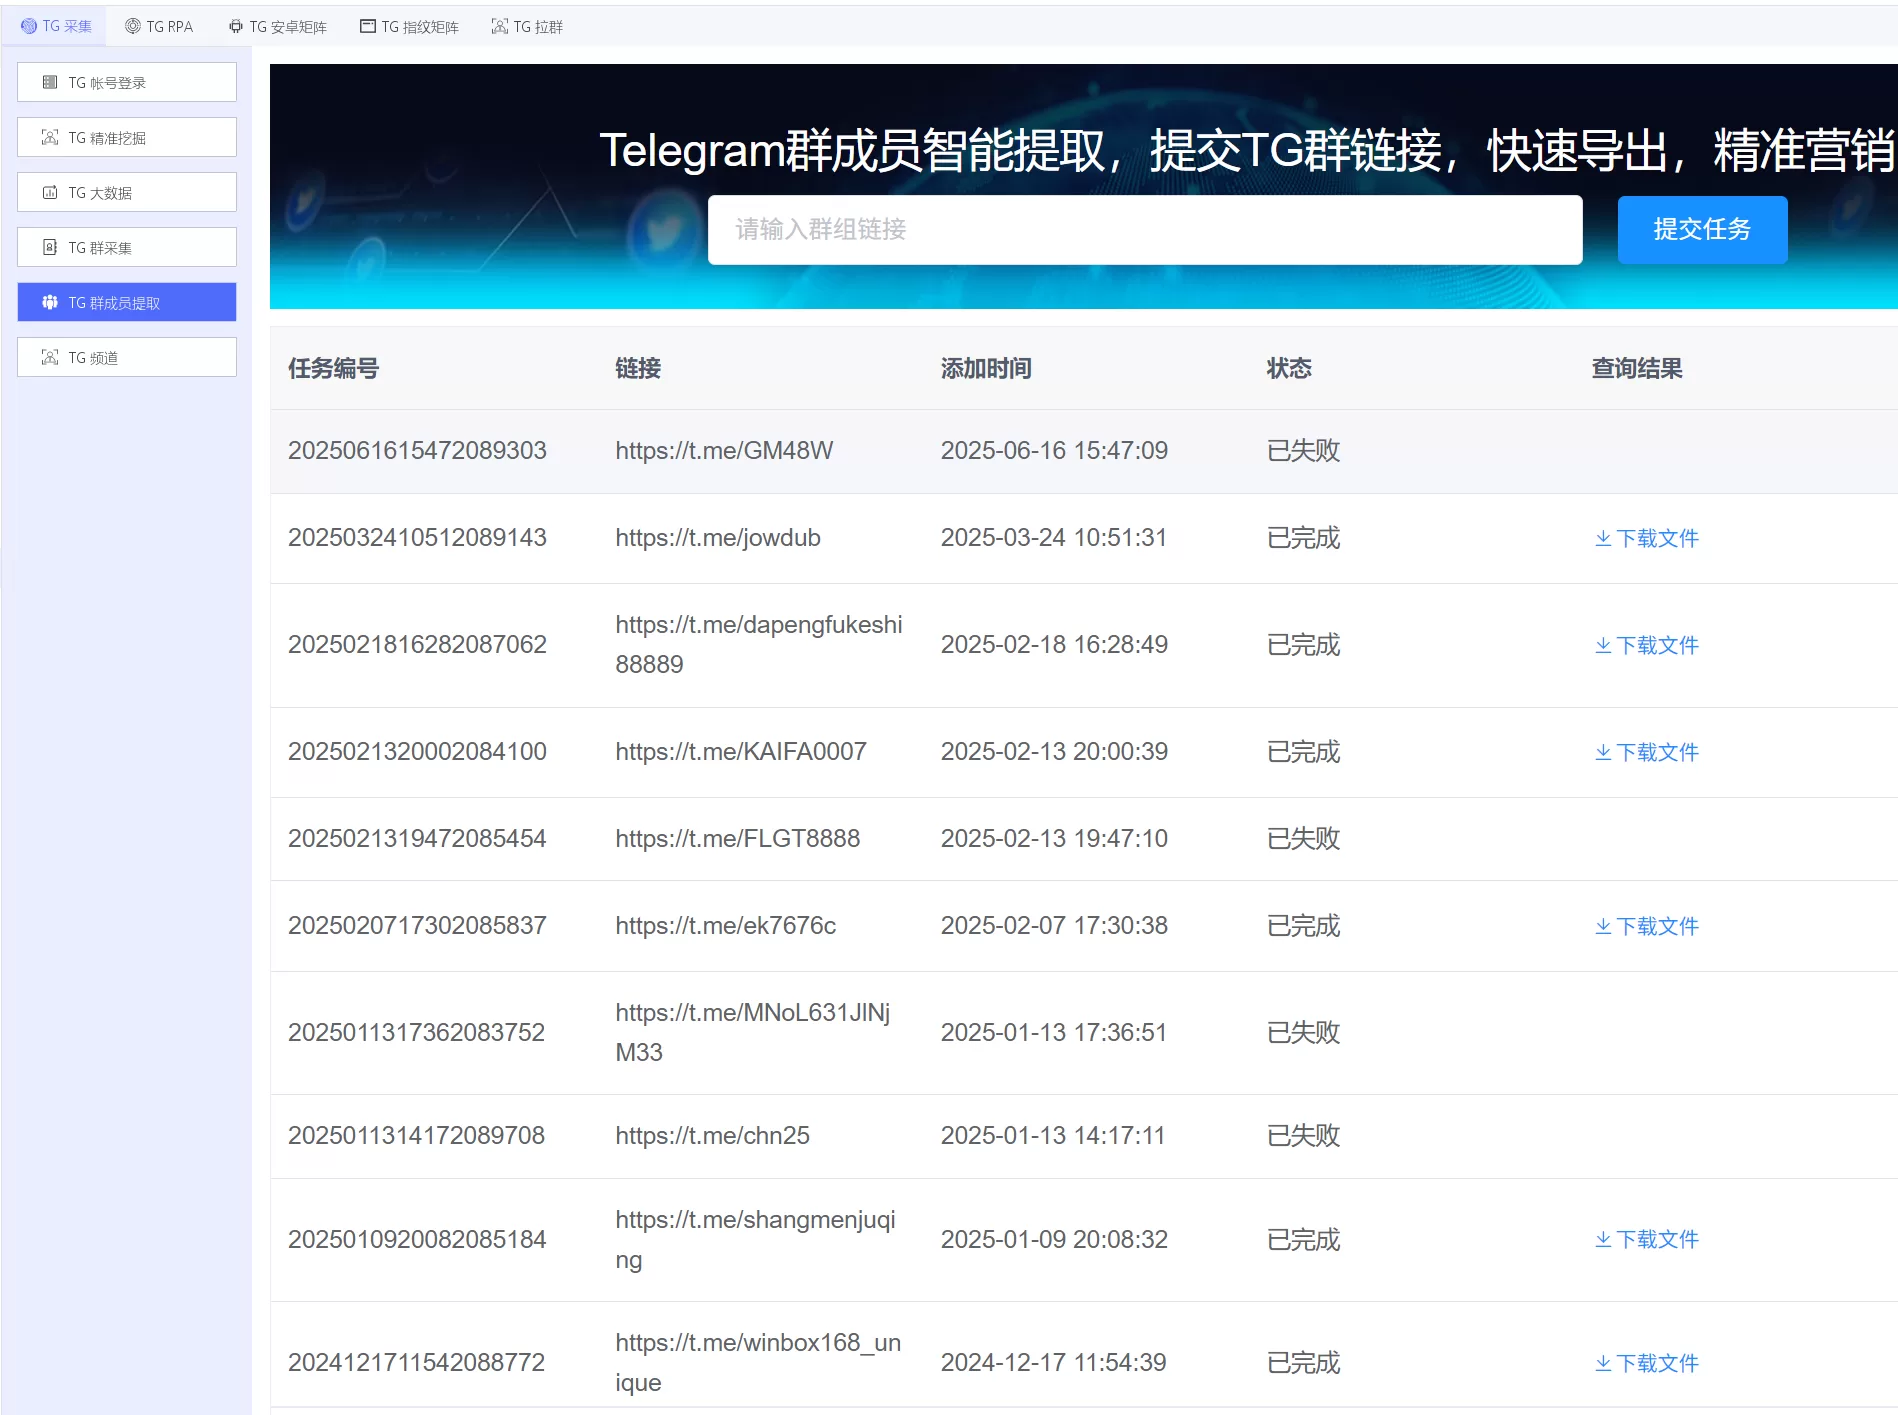Image resolution: width=1898 pixels, height=1415 pixels.
Task: Click download arrow icon in winbox168_unique row
Action: [x=1603, y=1363]
